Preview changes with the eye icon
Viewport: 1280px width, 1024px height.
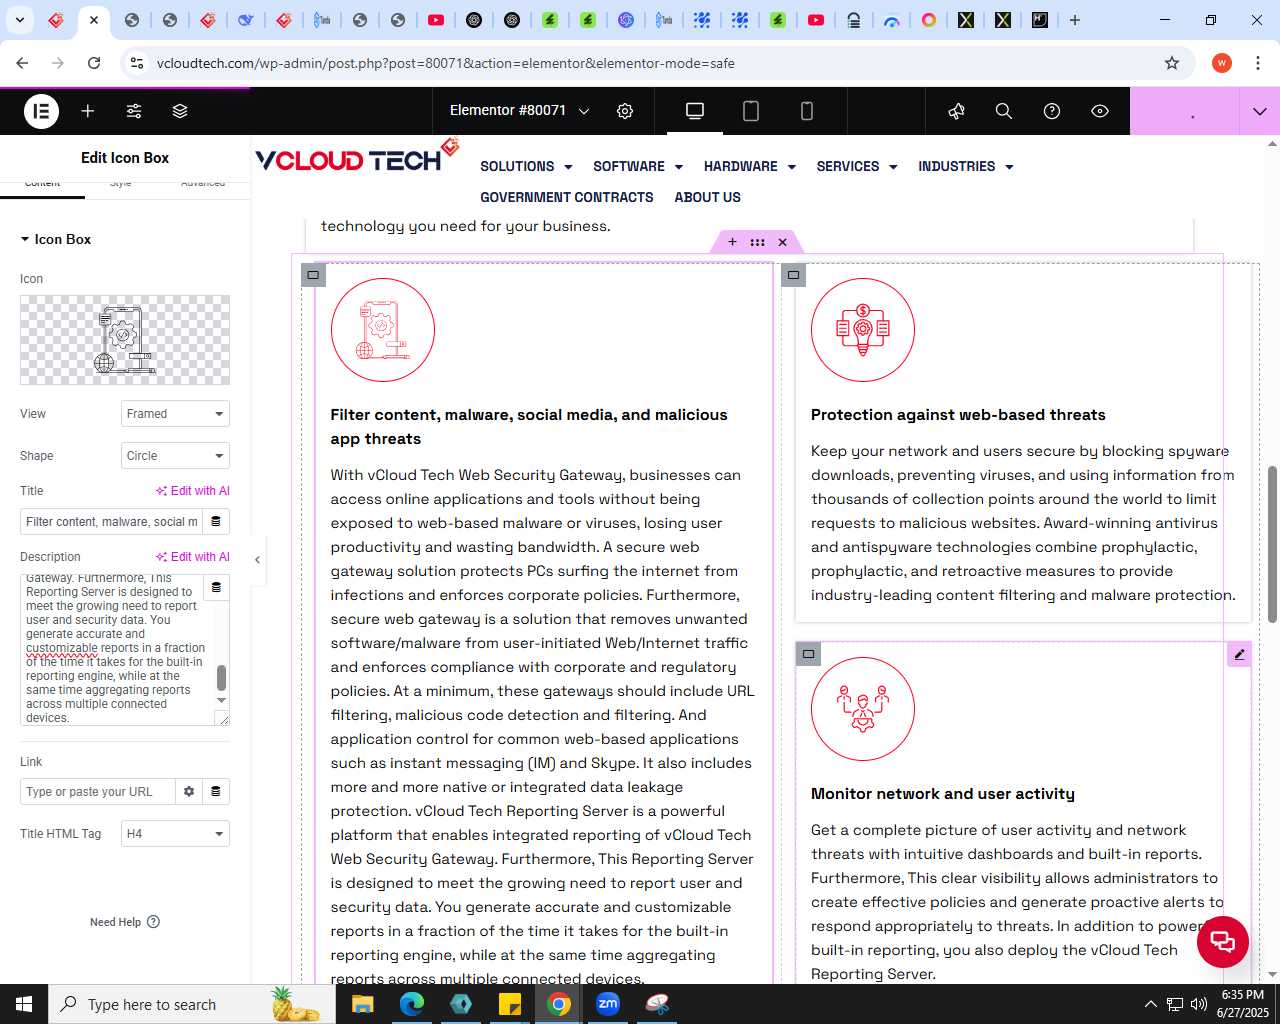1100,111
